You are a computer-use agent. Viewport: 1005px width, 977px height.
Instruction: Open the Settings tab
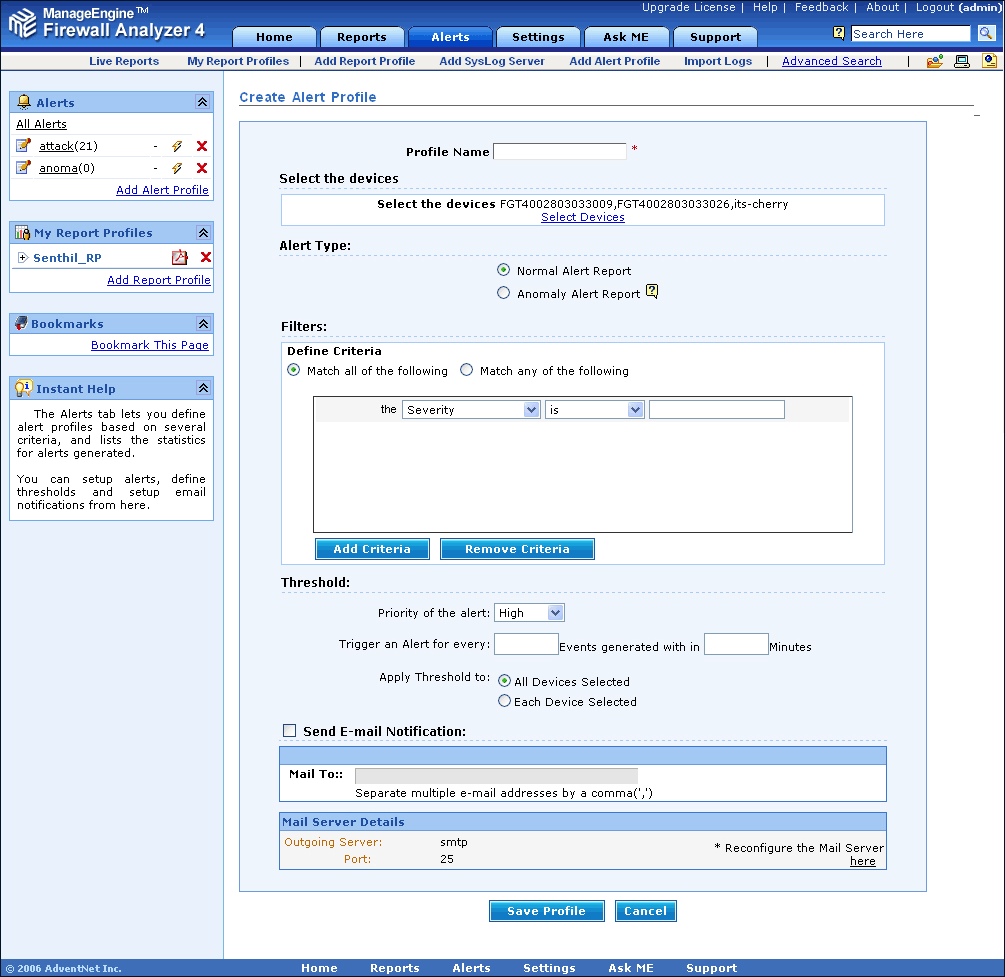pos(538,37)
